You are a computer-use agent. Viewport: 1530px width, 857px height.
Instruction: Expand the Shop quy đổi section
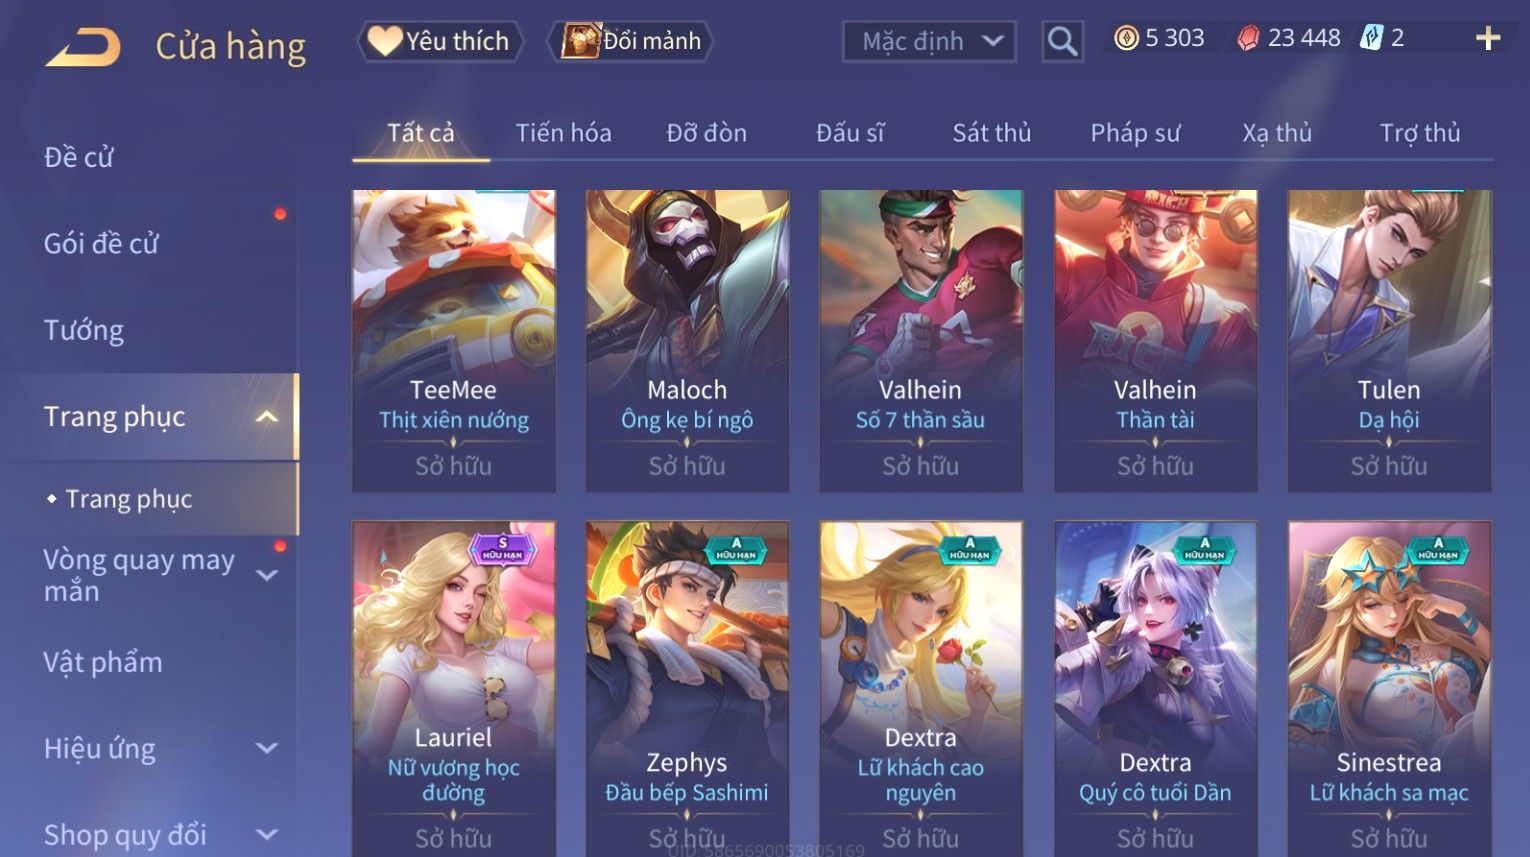[266, 834]
